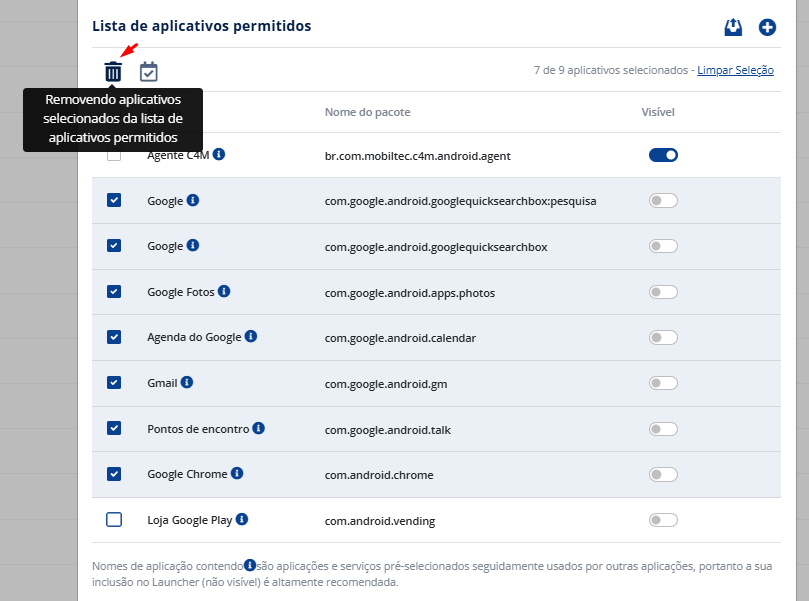Click the Nome do pacote column header
The image size is (809, 601).
(x=367, y=112)
